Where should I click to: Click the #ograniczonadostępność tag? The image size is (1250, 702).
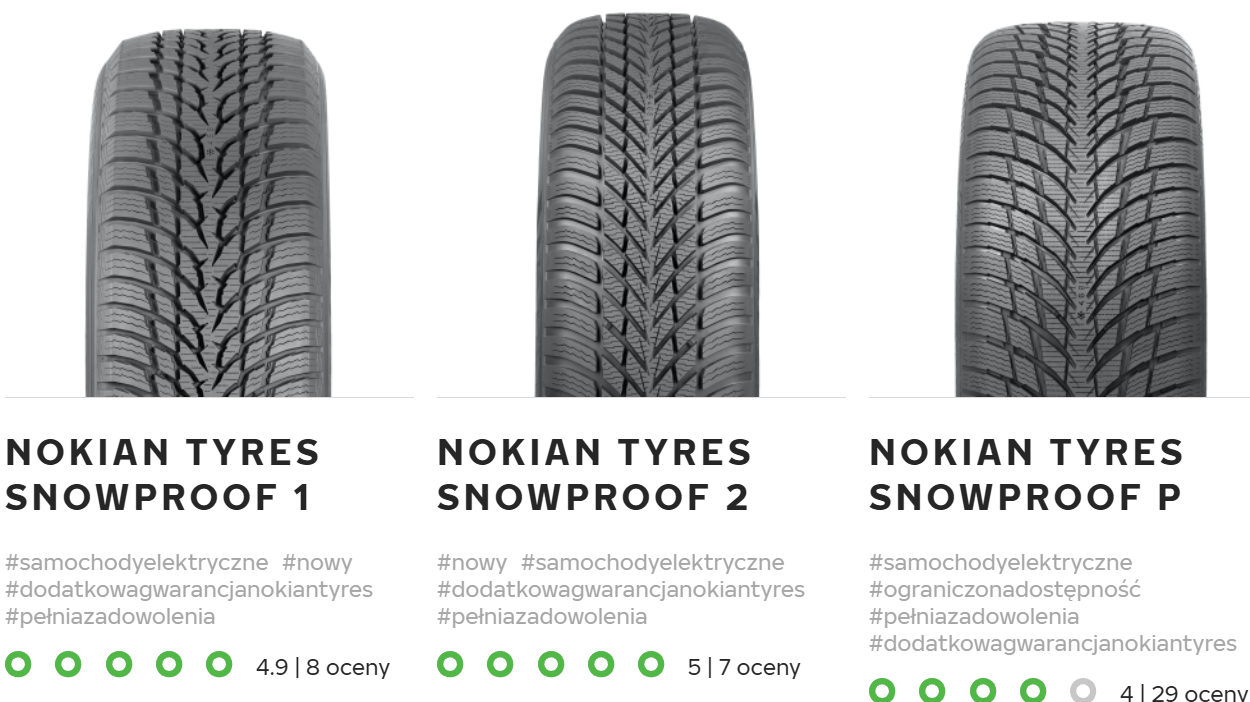(x=1005, y=590)
